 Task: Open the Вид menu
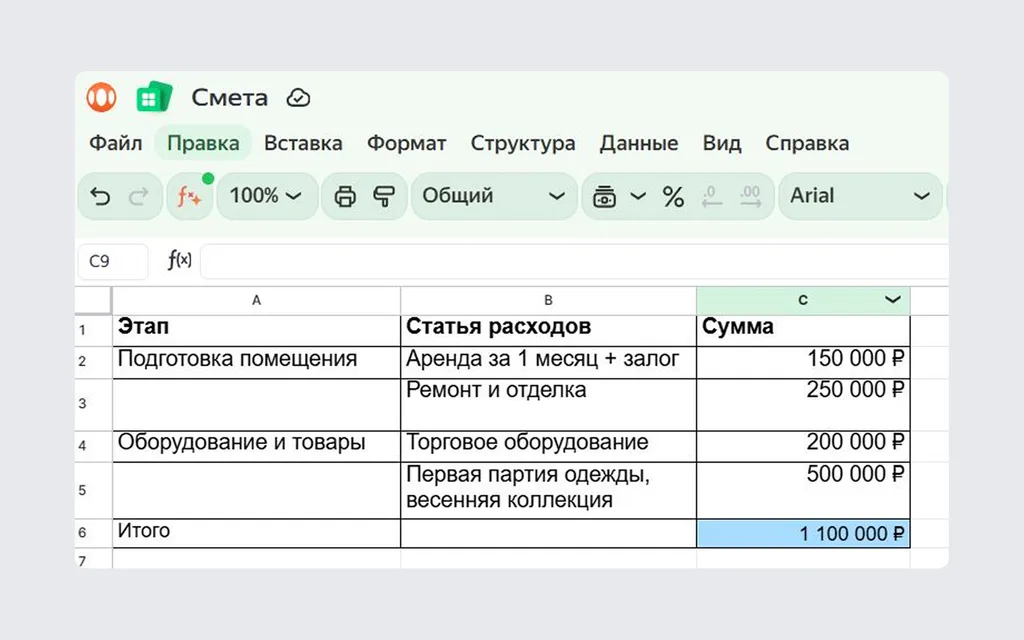click(x=722, y=143)
